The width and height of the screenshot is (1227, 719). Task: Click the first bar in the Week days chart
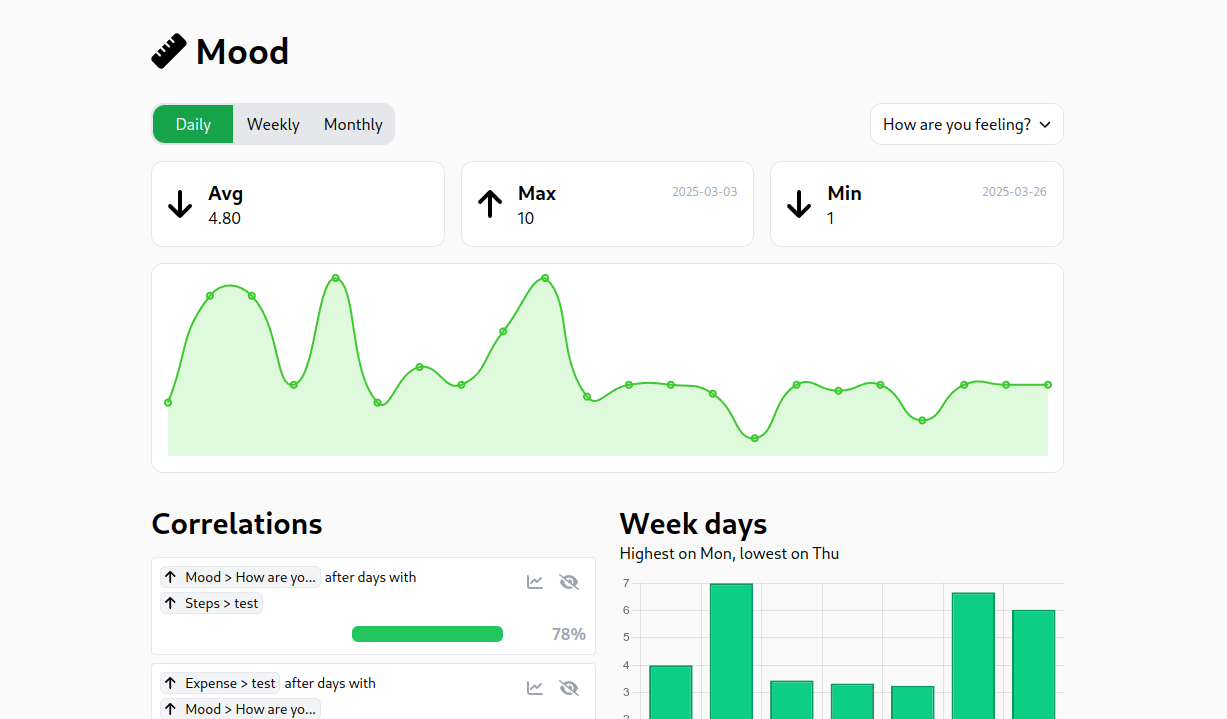click(x=671, y=692)
